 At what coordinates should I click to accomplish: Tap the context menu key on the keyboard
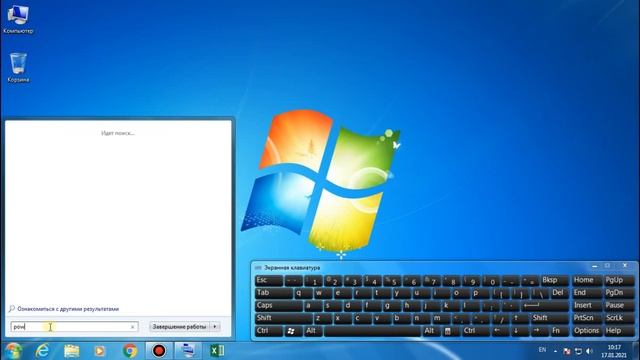click(448, 331)
